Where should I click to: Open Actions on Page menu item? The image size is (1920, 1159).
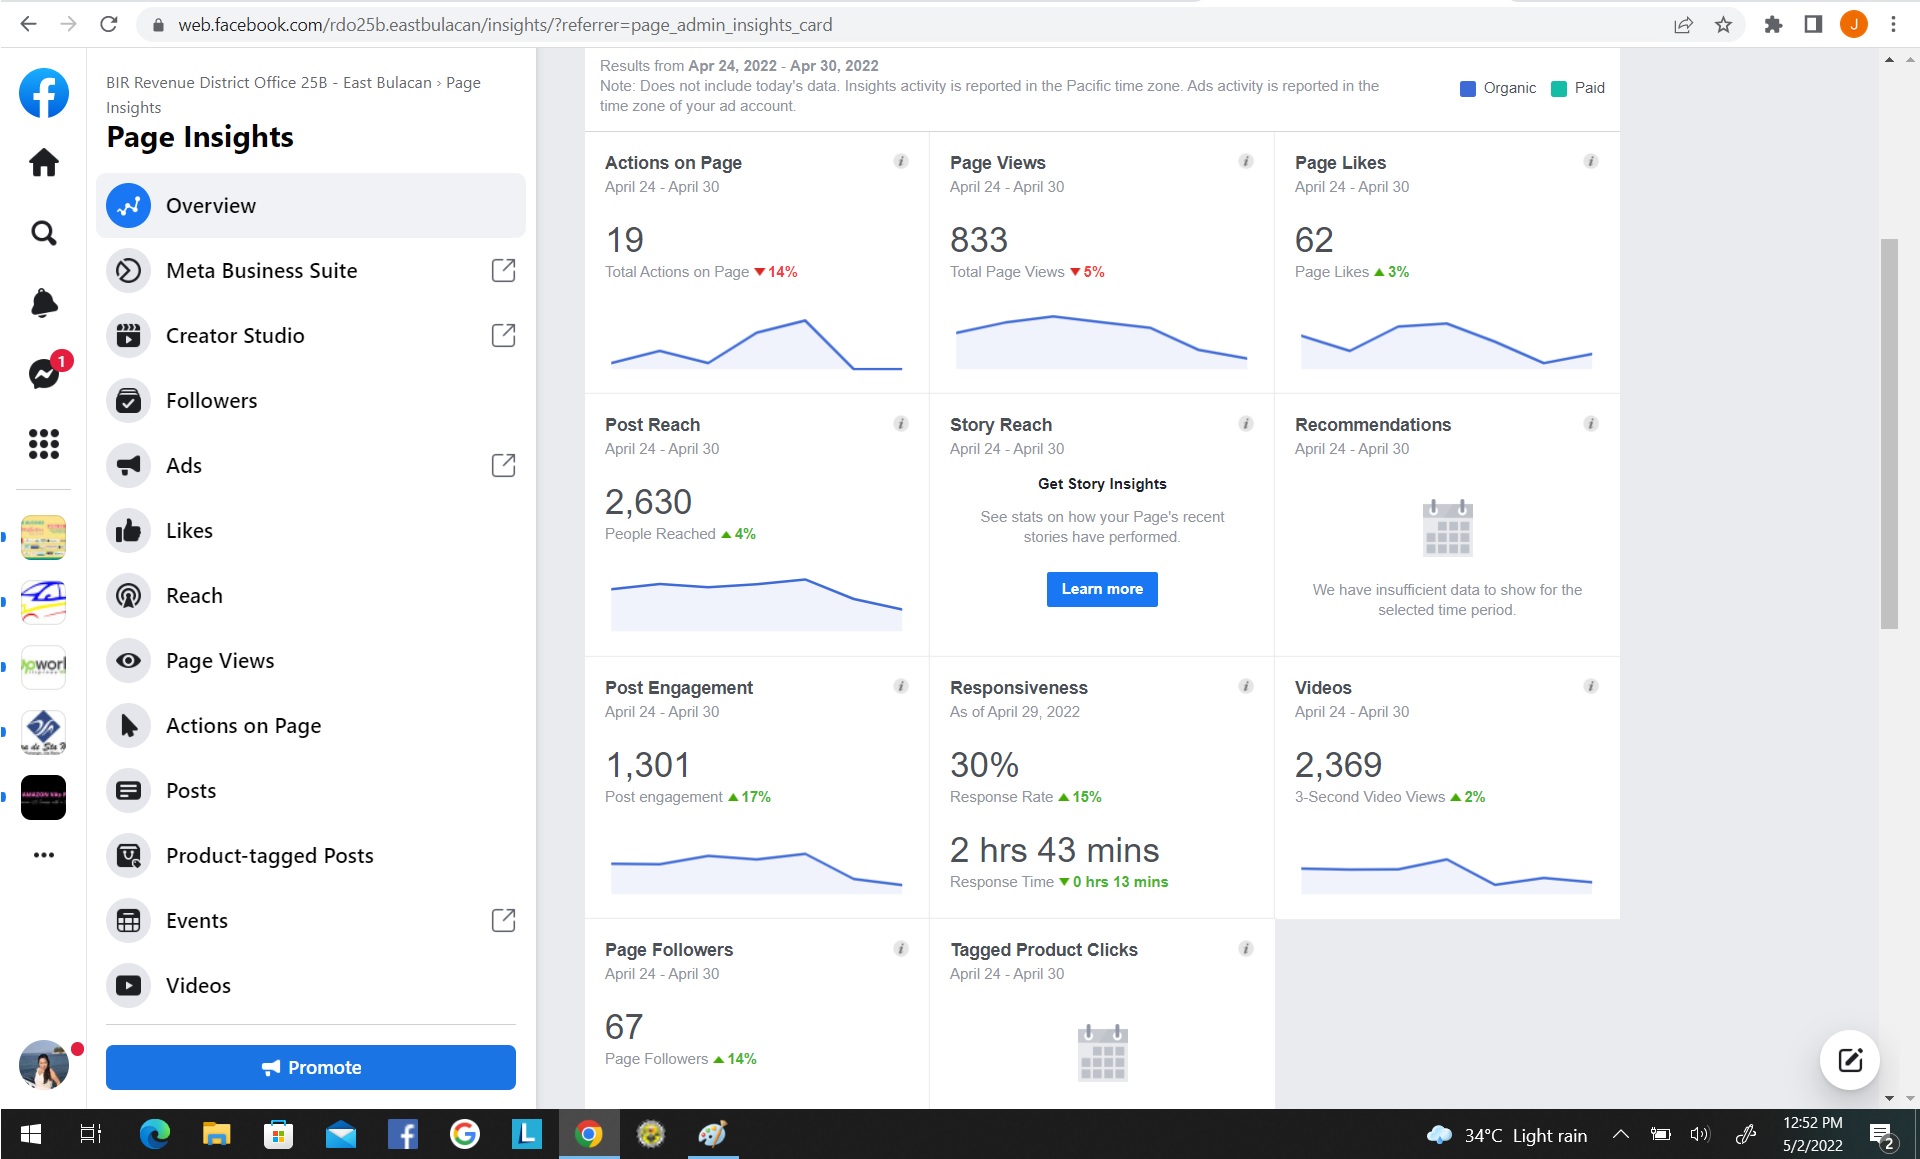click(243, 725)
